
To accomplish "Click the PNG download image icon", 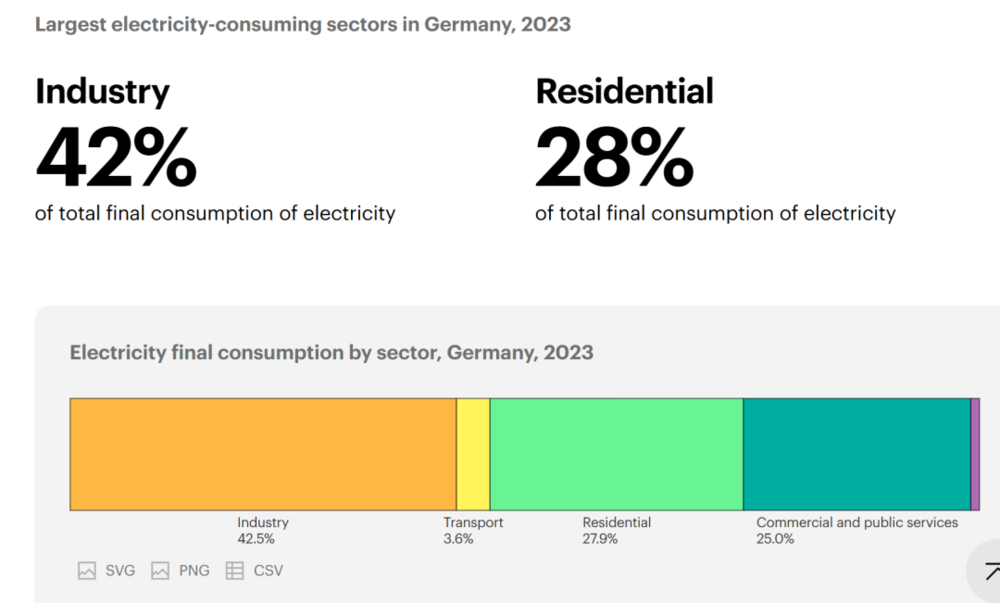I will click(x=160, y=571).
